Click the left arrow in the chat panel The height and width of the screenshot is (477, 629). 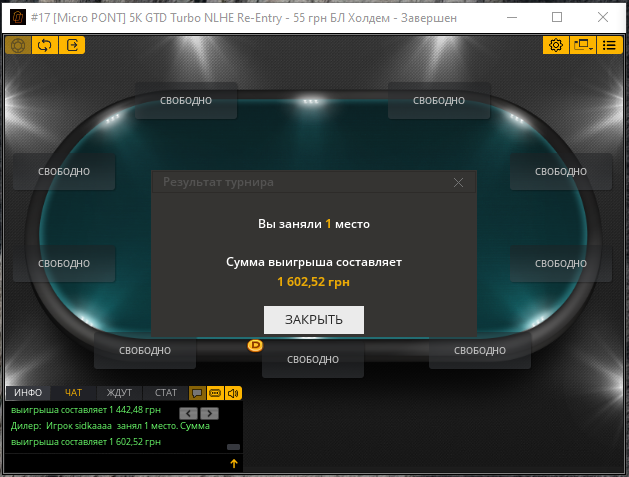[x=188, y=413]
